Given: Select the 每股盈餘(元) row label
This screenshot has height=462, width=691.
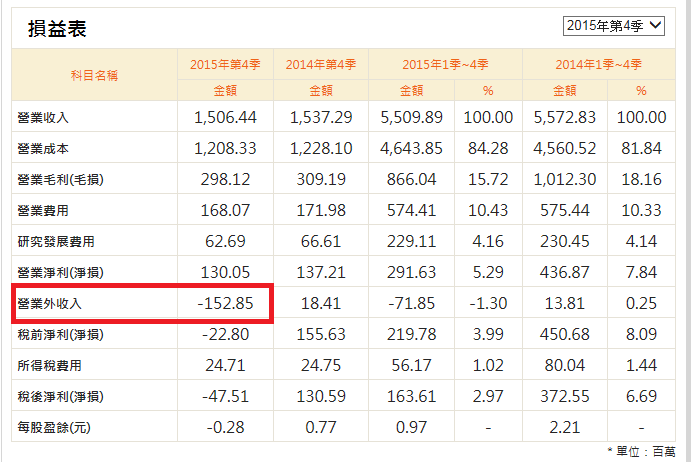Looking at the screenshot, I should [54, 427].
